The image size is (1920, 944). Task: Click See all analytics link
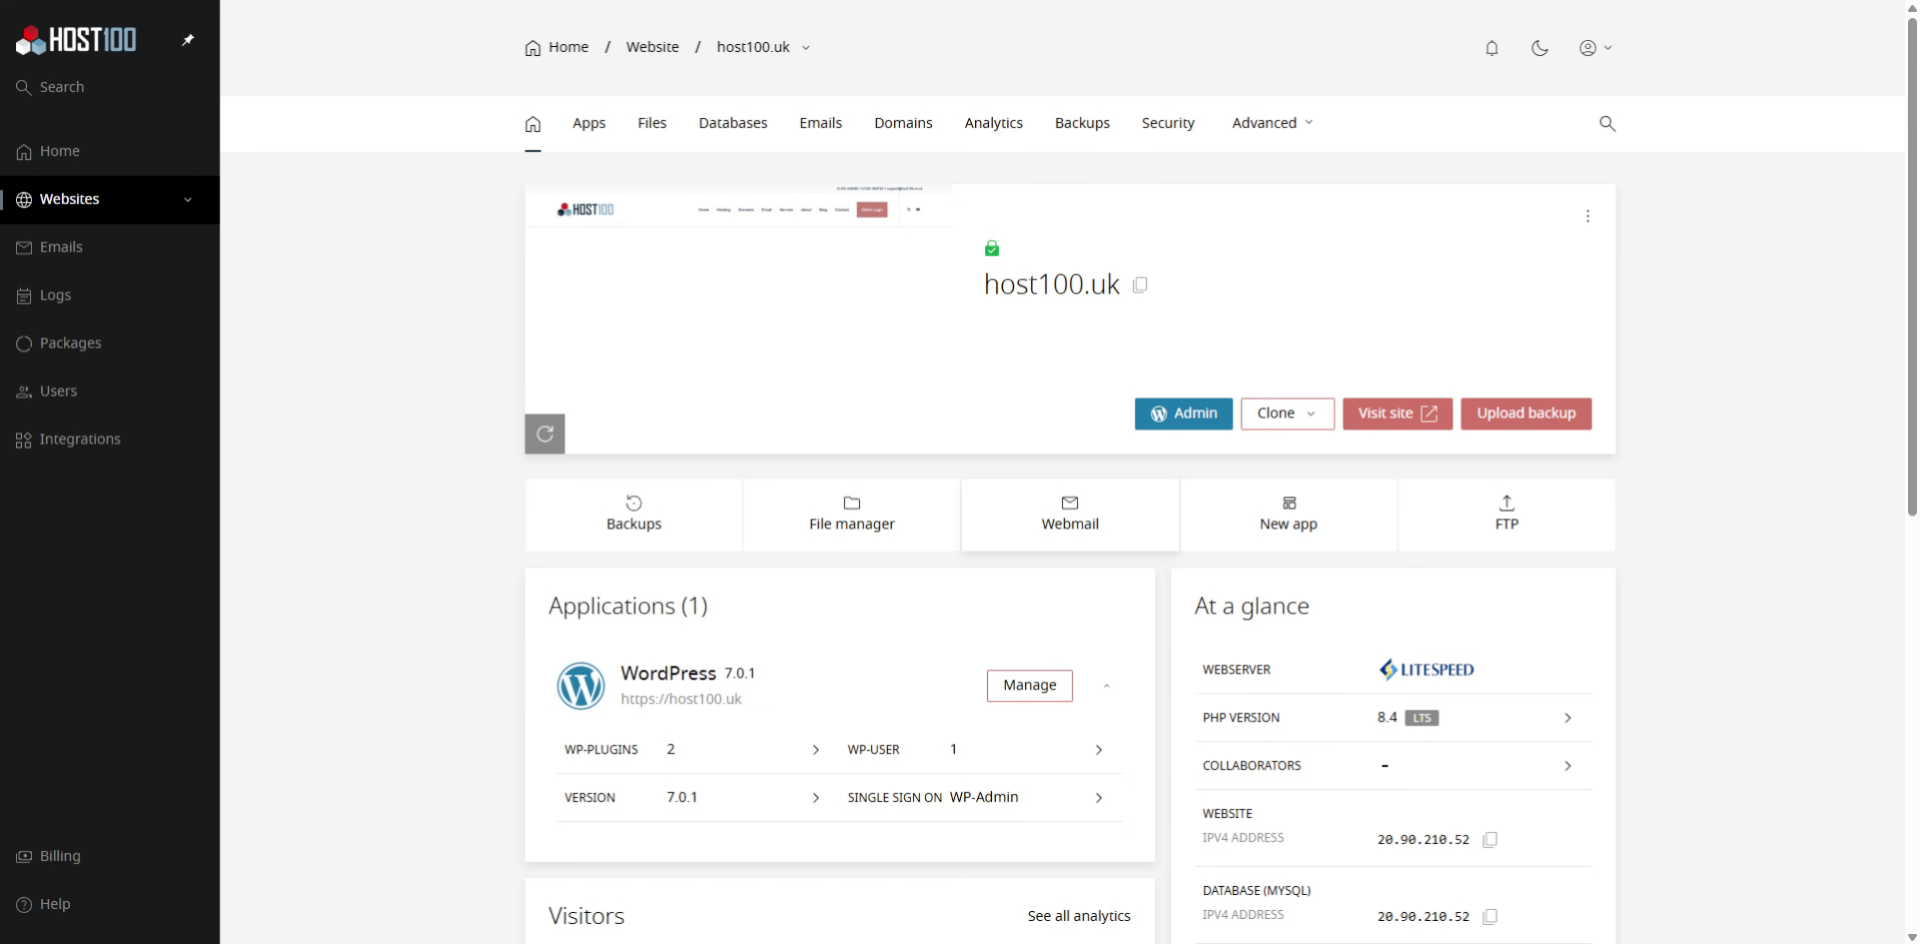(1079, 916)
